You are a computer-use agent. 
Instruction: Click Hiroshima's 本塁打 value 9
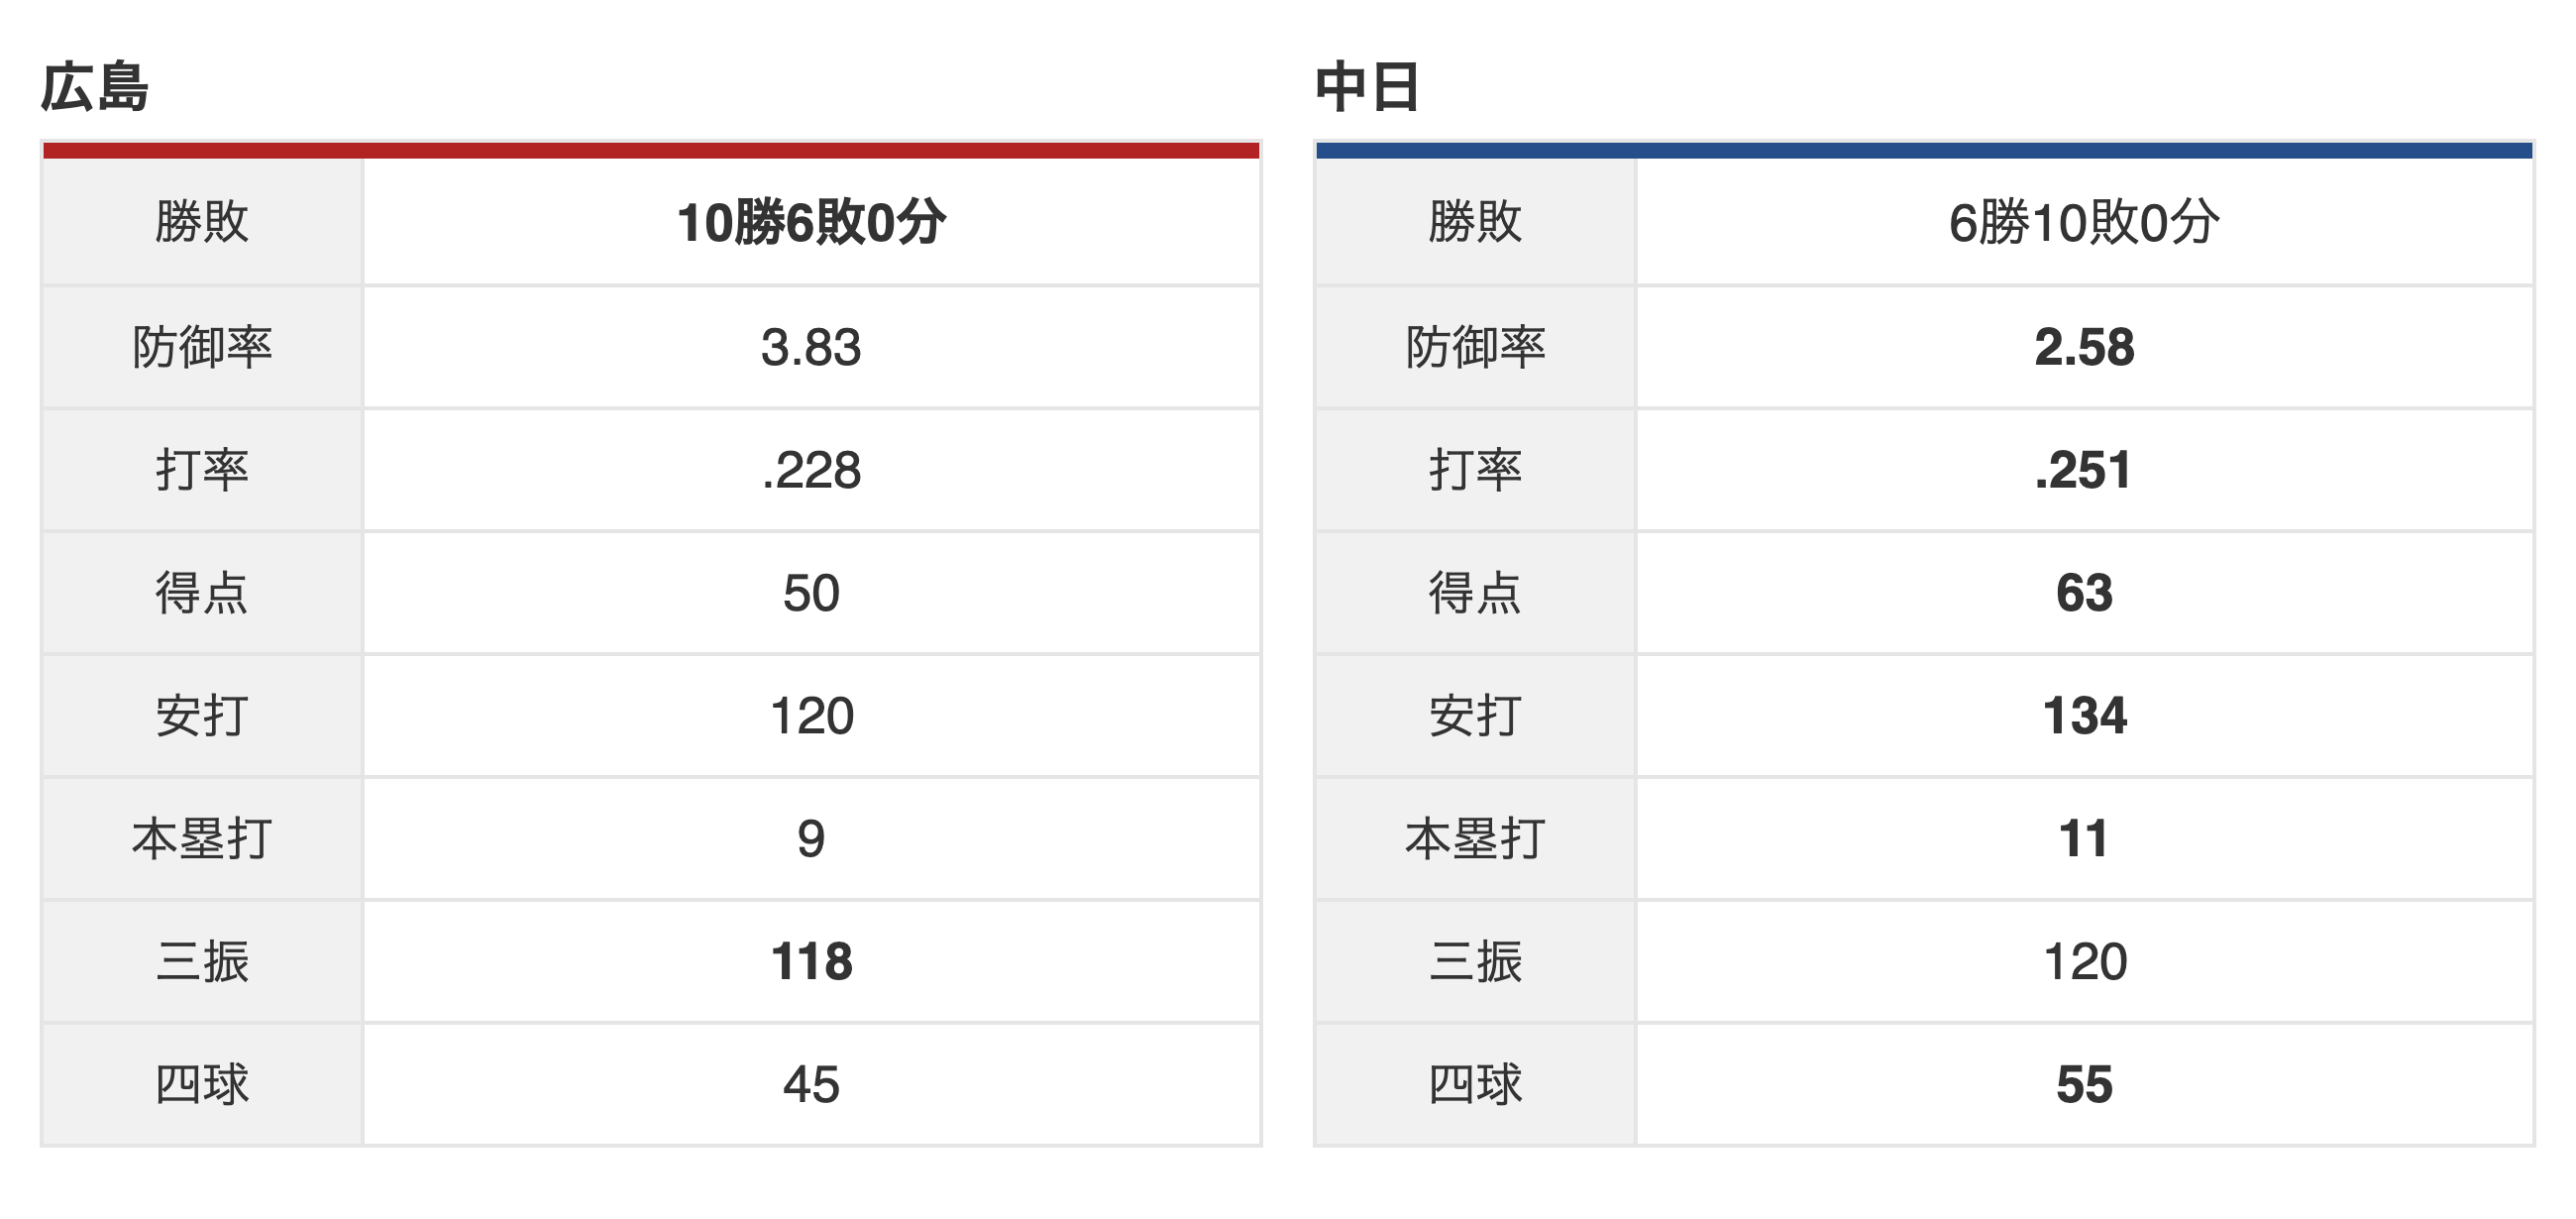[811, 840]
